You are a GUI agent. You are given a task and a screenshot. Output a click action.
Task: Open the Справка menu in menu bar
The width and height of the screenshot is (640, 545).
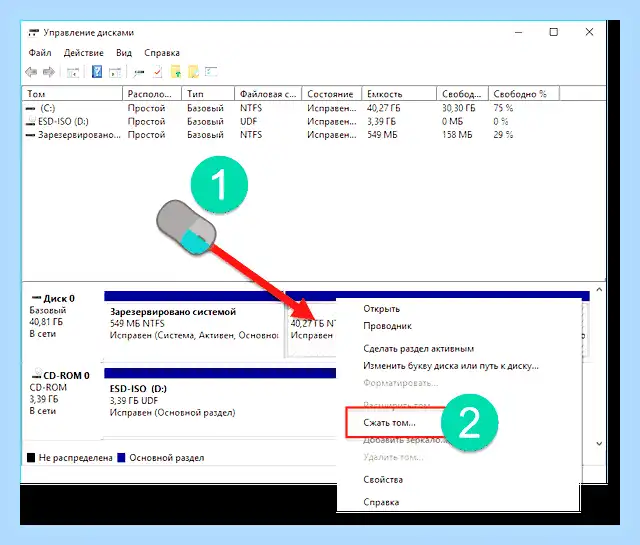(162, 53)
